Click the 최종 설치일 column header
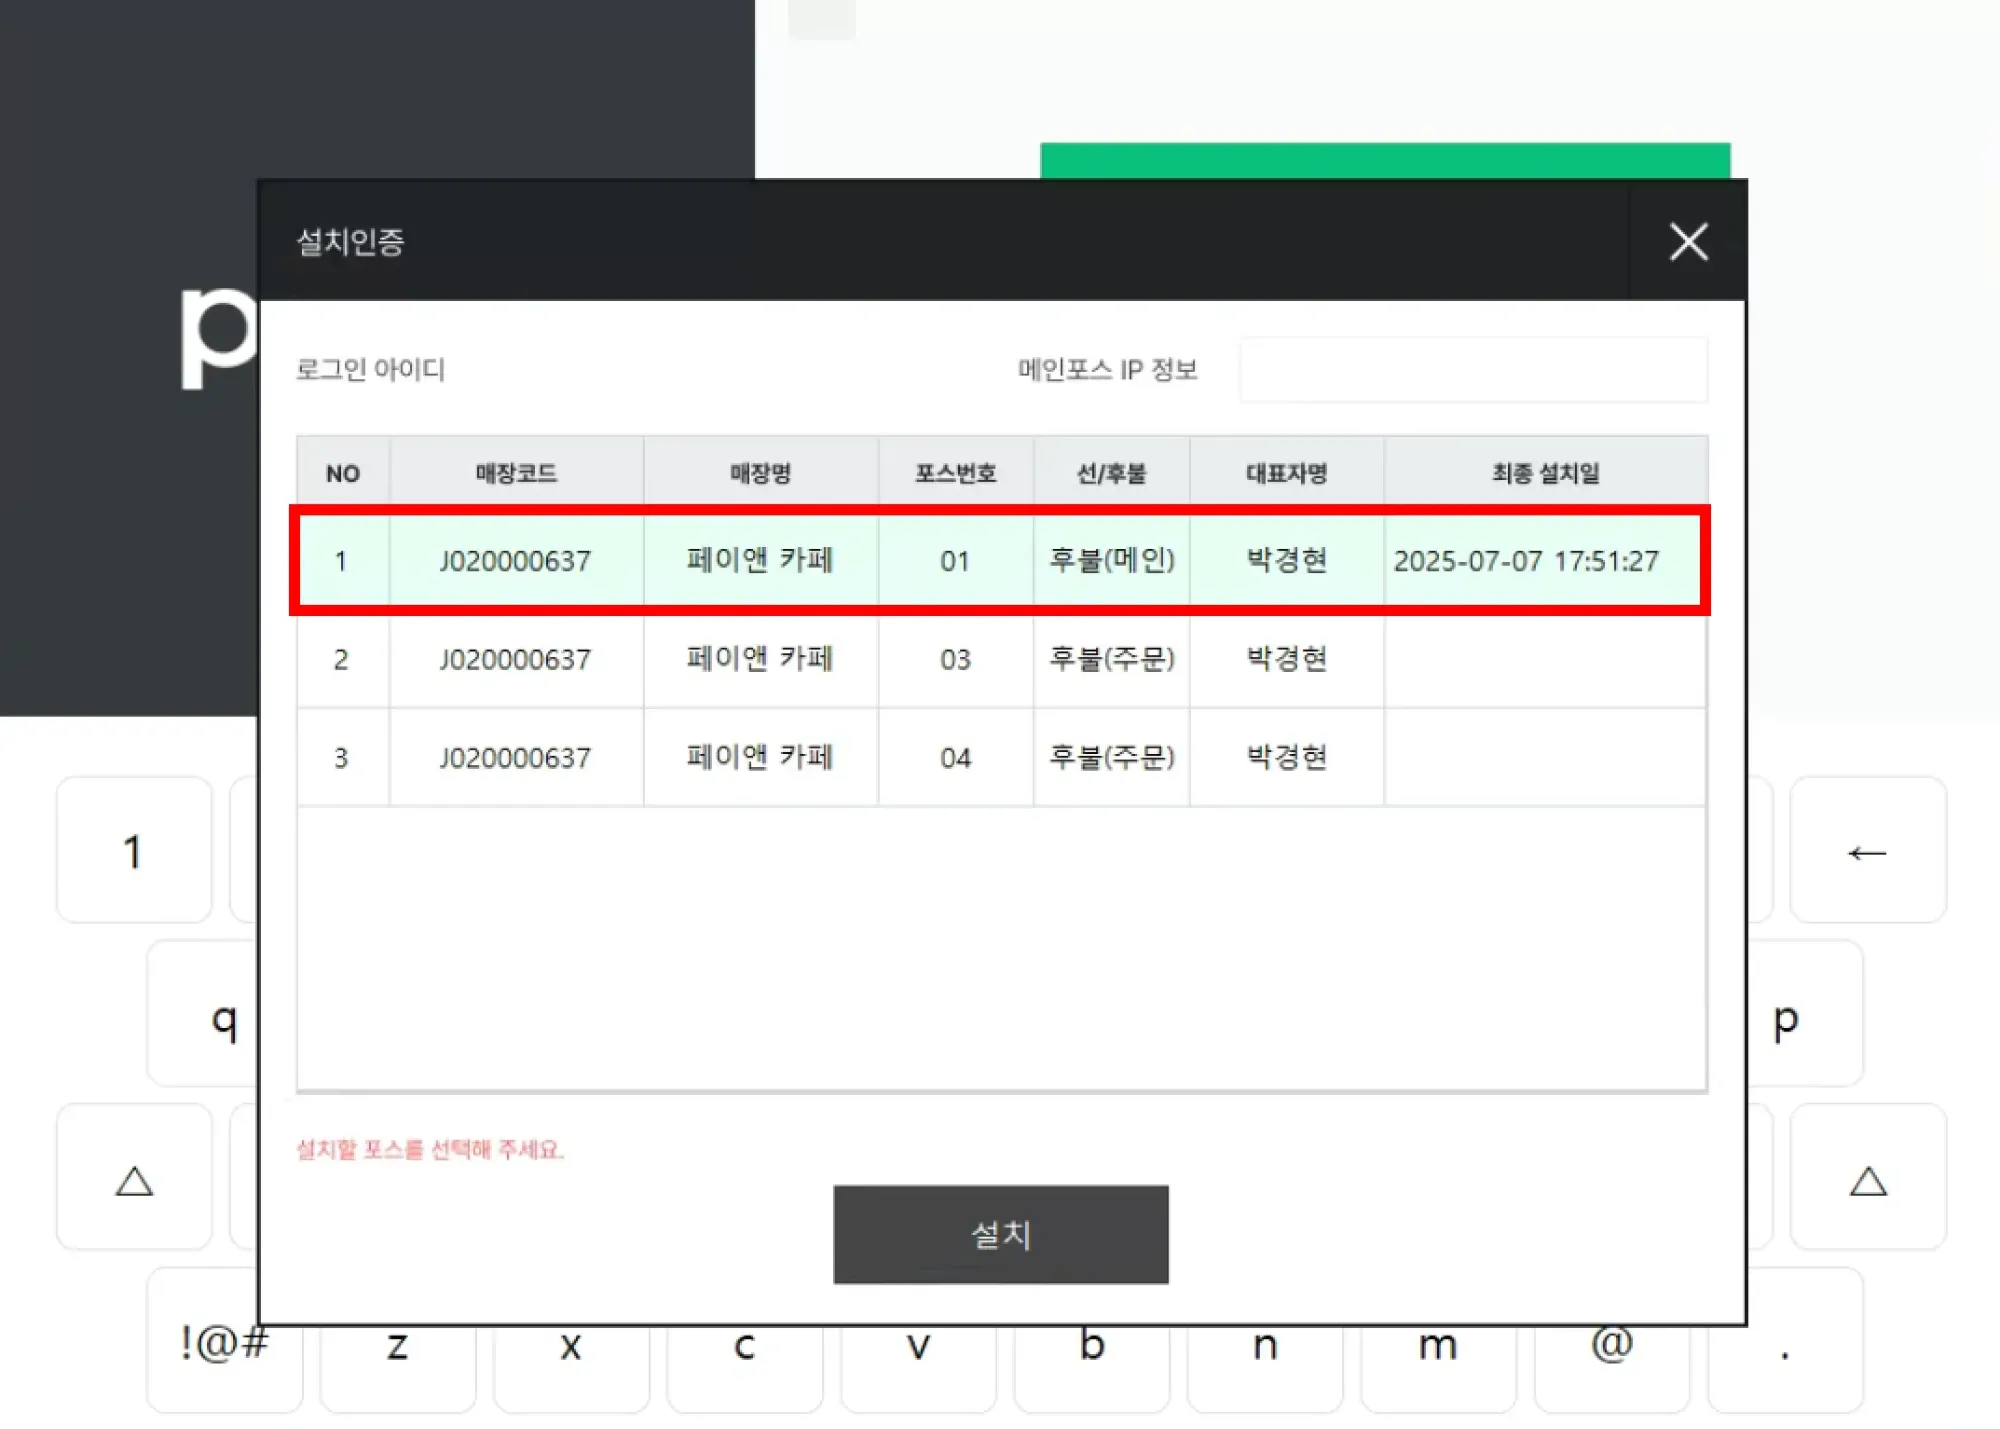 [1545, 473]
